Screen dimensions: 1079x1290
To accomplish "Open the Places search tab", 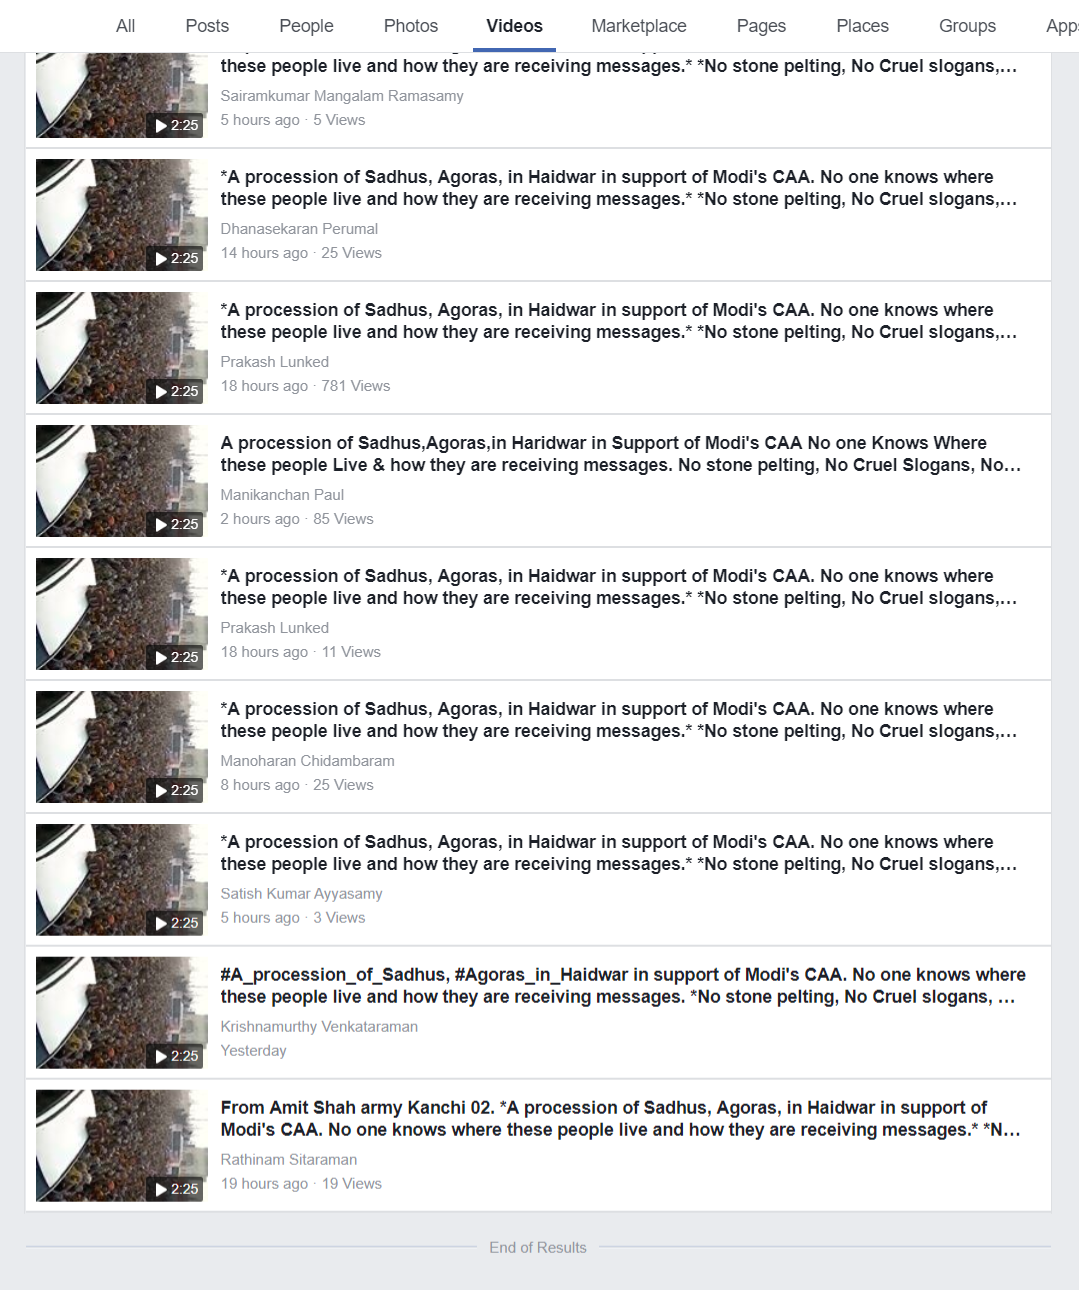I will click(862, 26).
